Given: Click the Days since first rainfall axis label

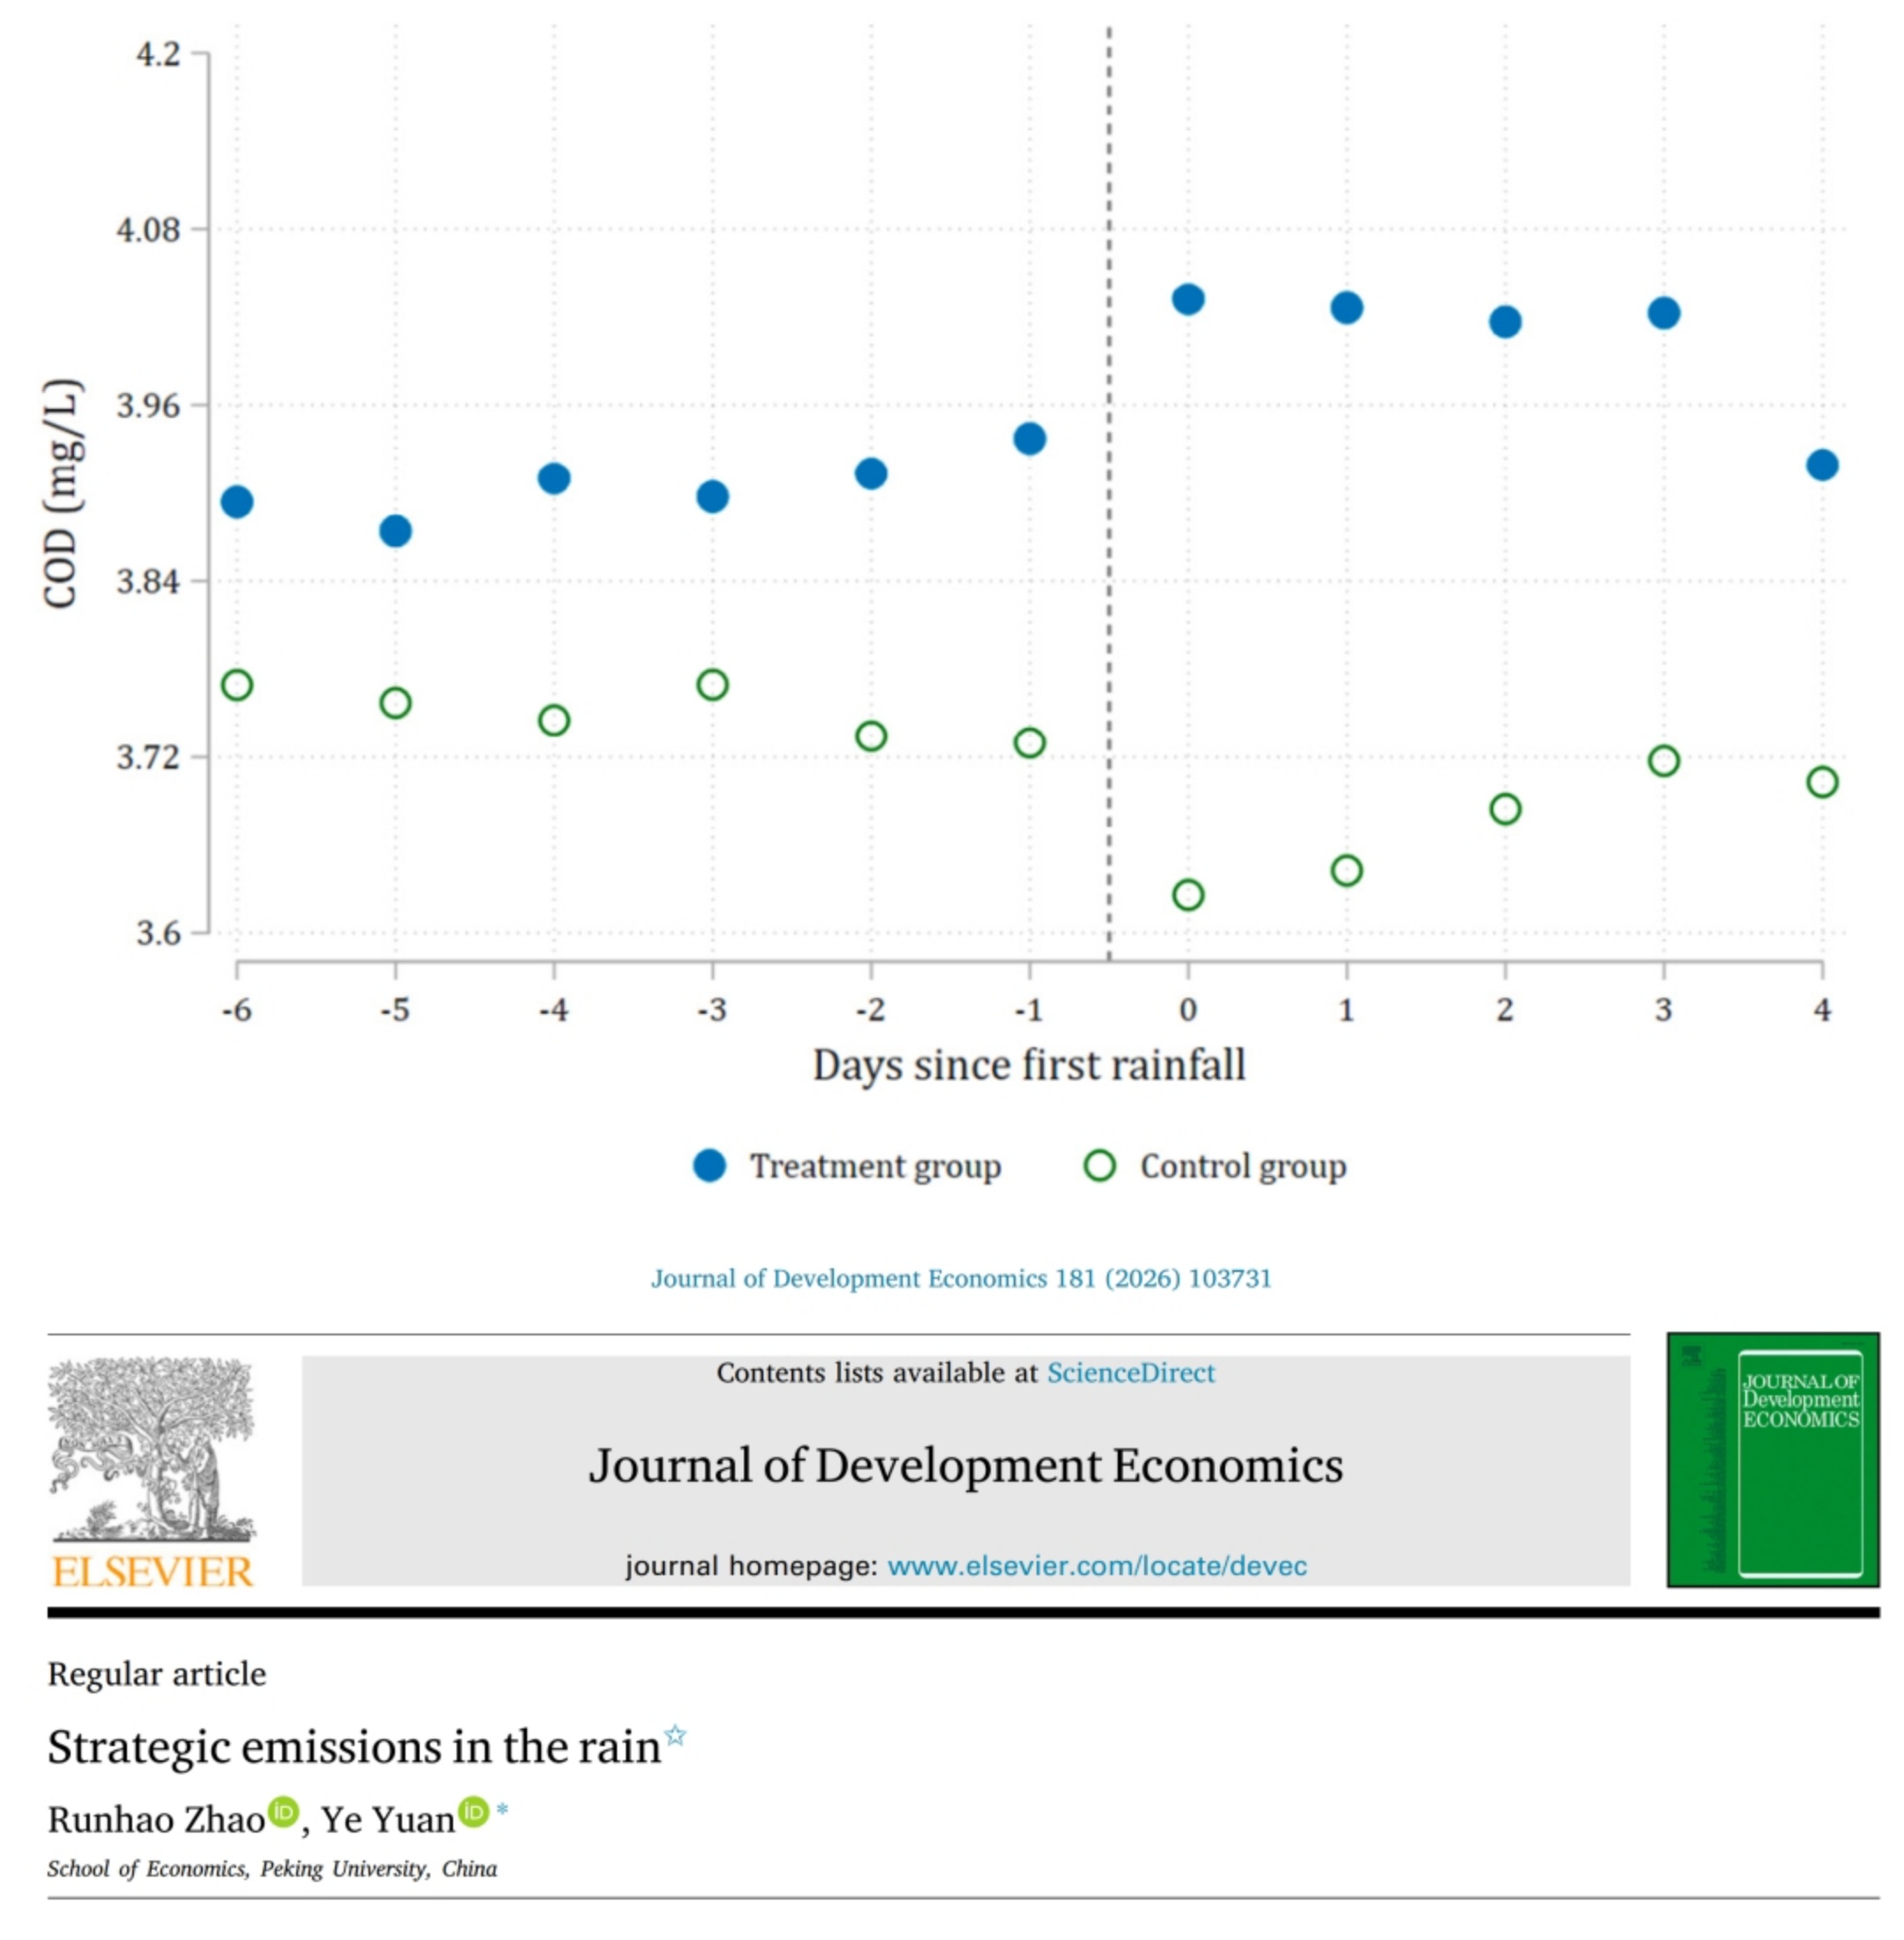Looking at the screenshot, I should point(1029,1065).
